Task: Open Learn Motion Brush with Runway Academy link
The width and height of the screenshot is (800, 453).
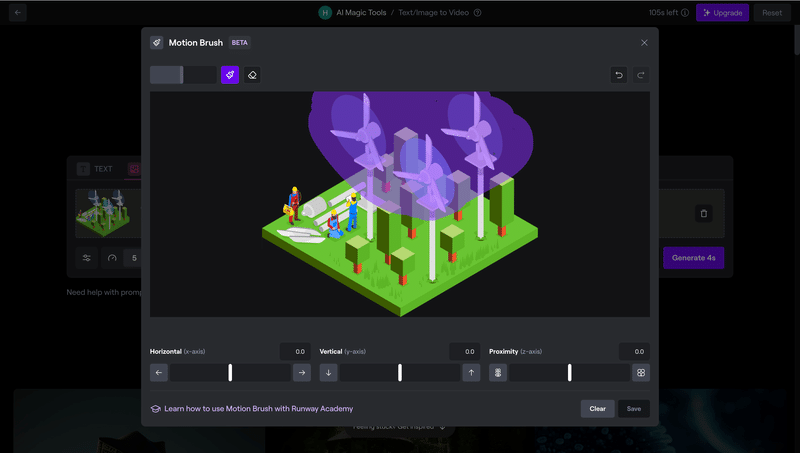Action: [259, 409]
